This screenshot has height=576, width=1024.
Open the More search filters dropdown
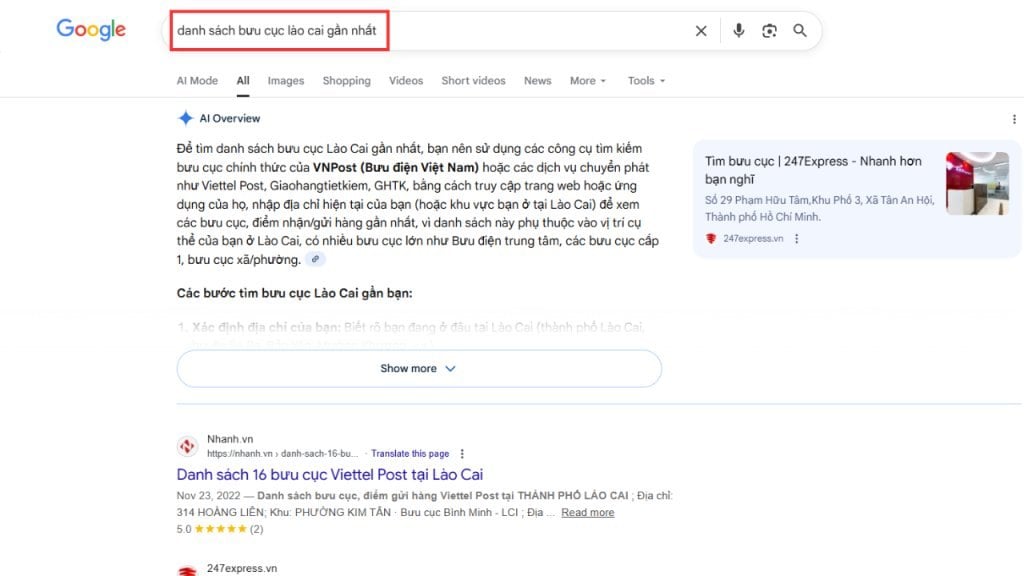[587, 81]
